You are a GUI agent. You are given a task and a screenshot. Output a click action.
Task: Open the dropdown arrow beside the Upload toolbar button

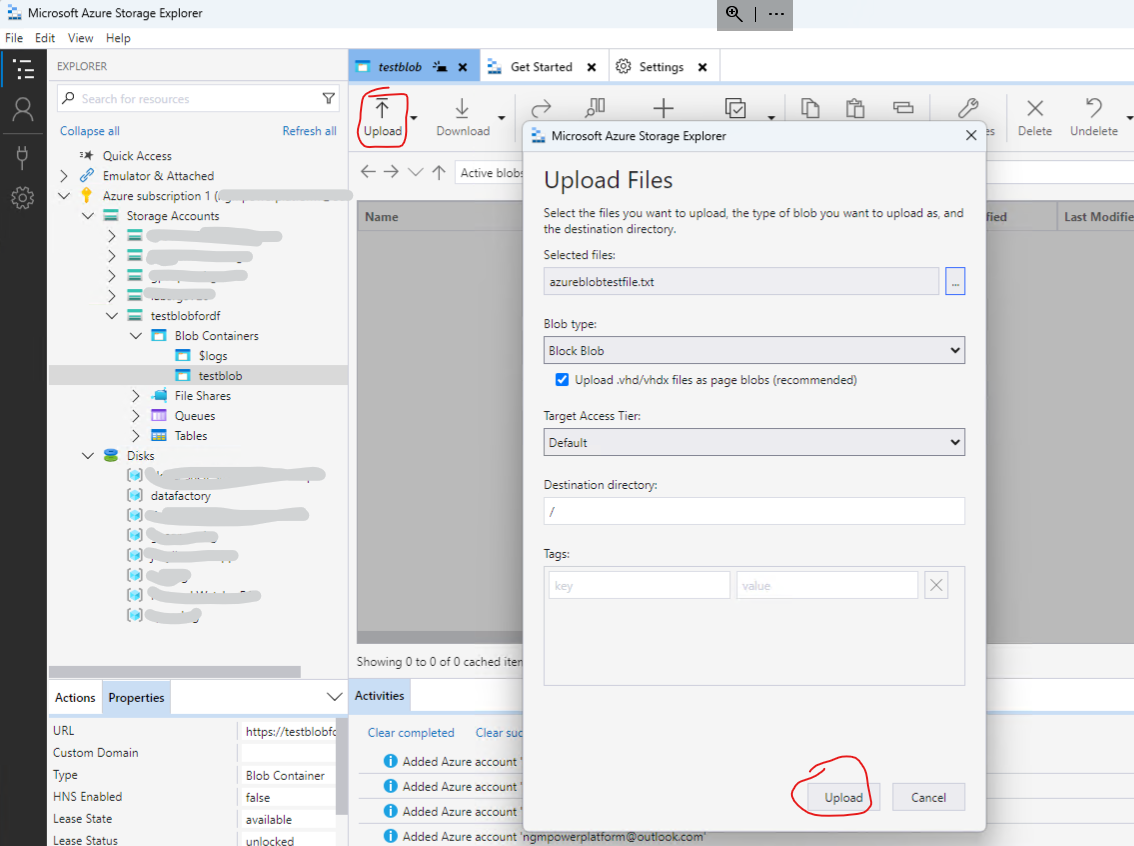[x=414, y=118]
